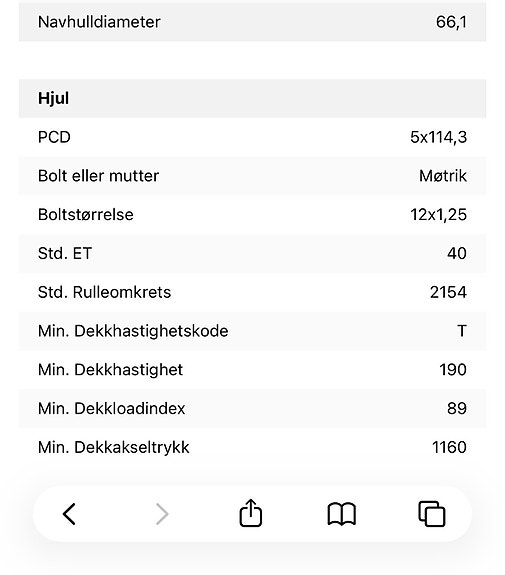Open the share sheet icon
The image size is (505, 575).
pos(251,513)
